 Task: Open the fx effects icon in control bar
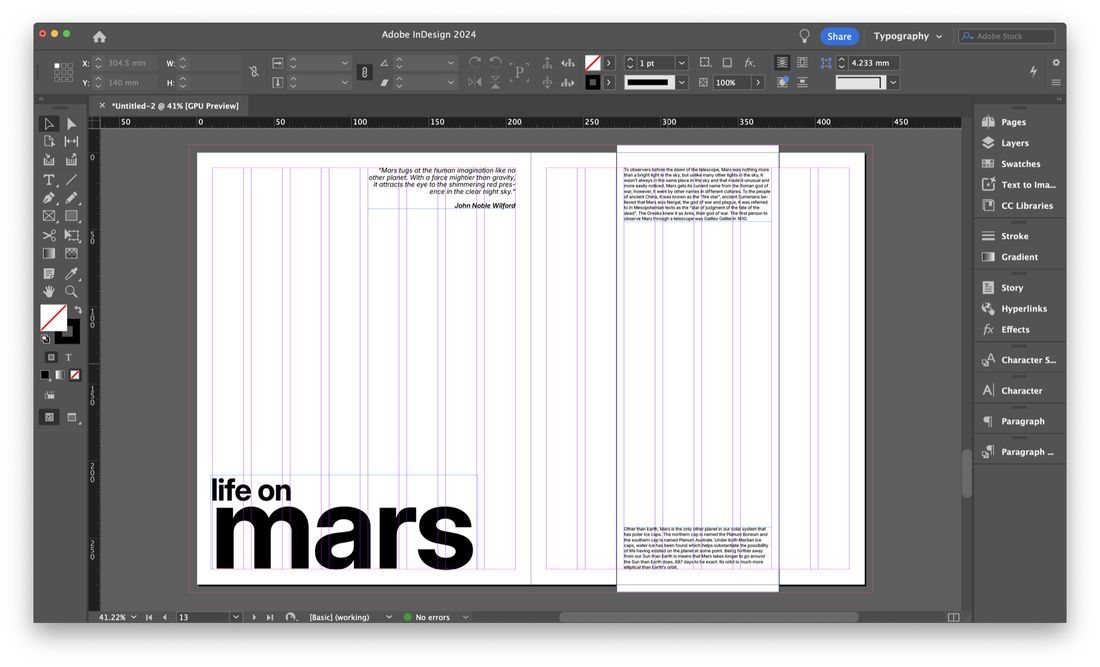[749, 62]
